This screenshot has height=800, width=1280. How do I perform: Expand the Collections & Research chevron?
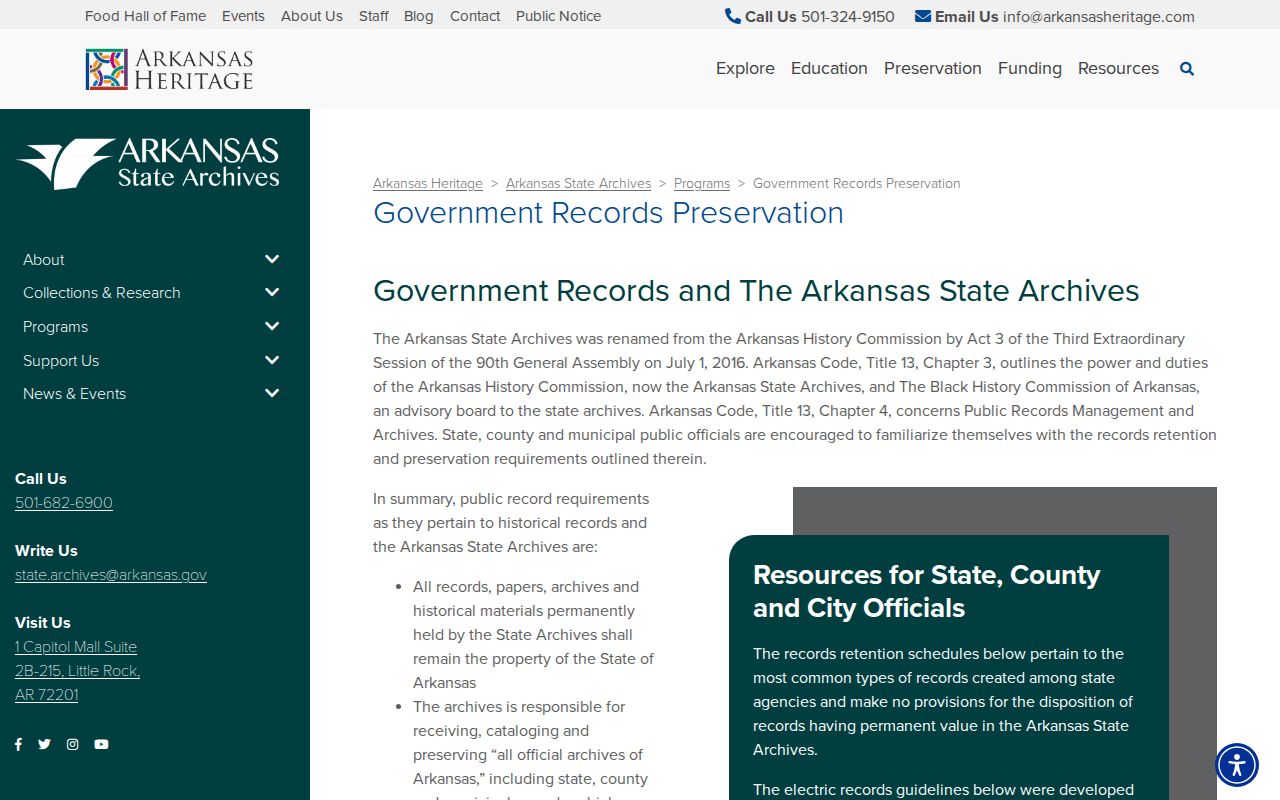[x=272, y=293]
